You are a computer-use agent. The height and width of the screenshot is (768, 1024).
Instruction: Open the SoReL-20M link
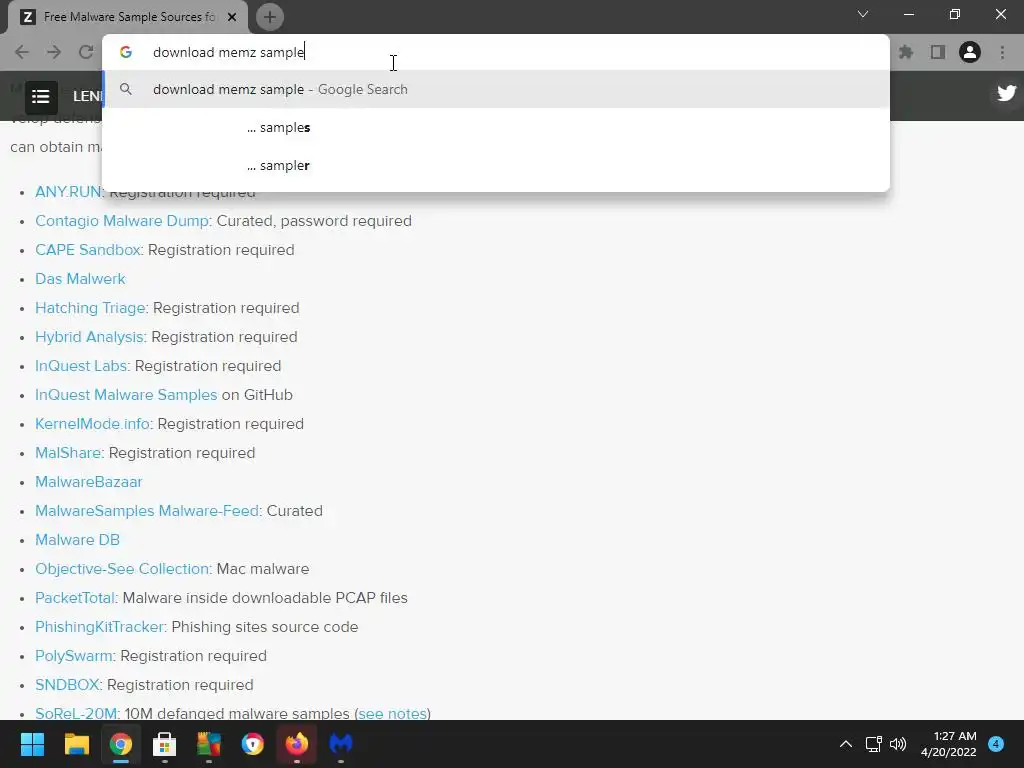pyautogui.click(x=76, y=713)
